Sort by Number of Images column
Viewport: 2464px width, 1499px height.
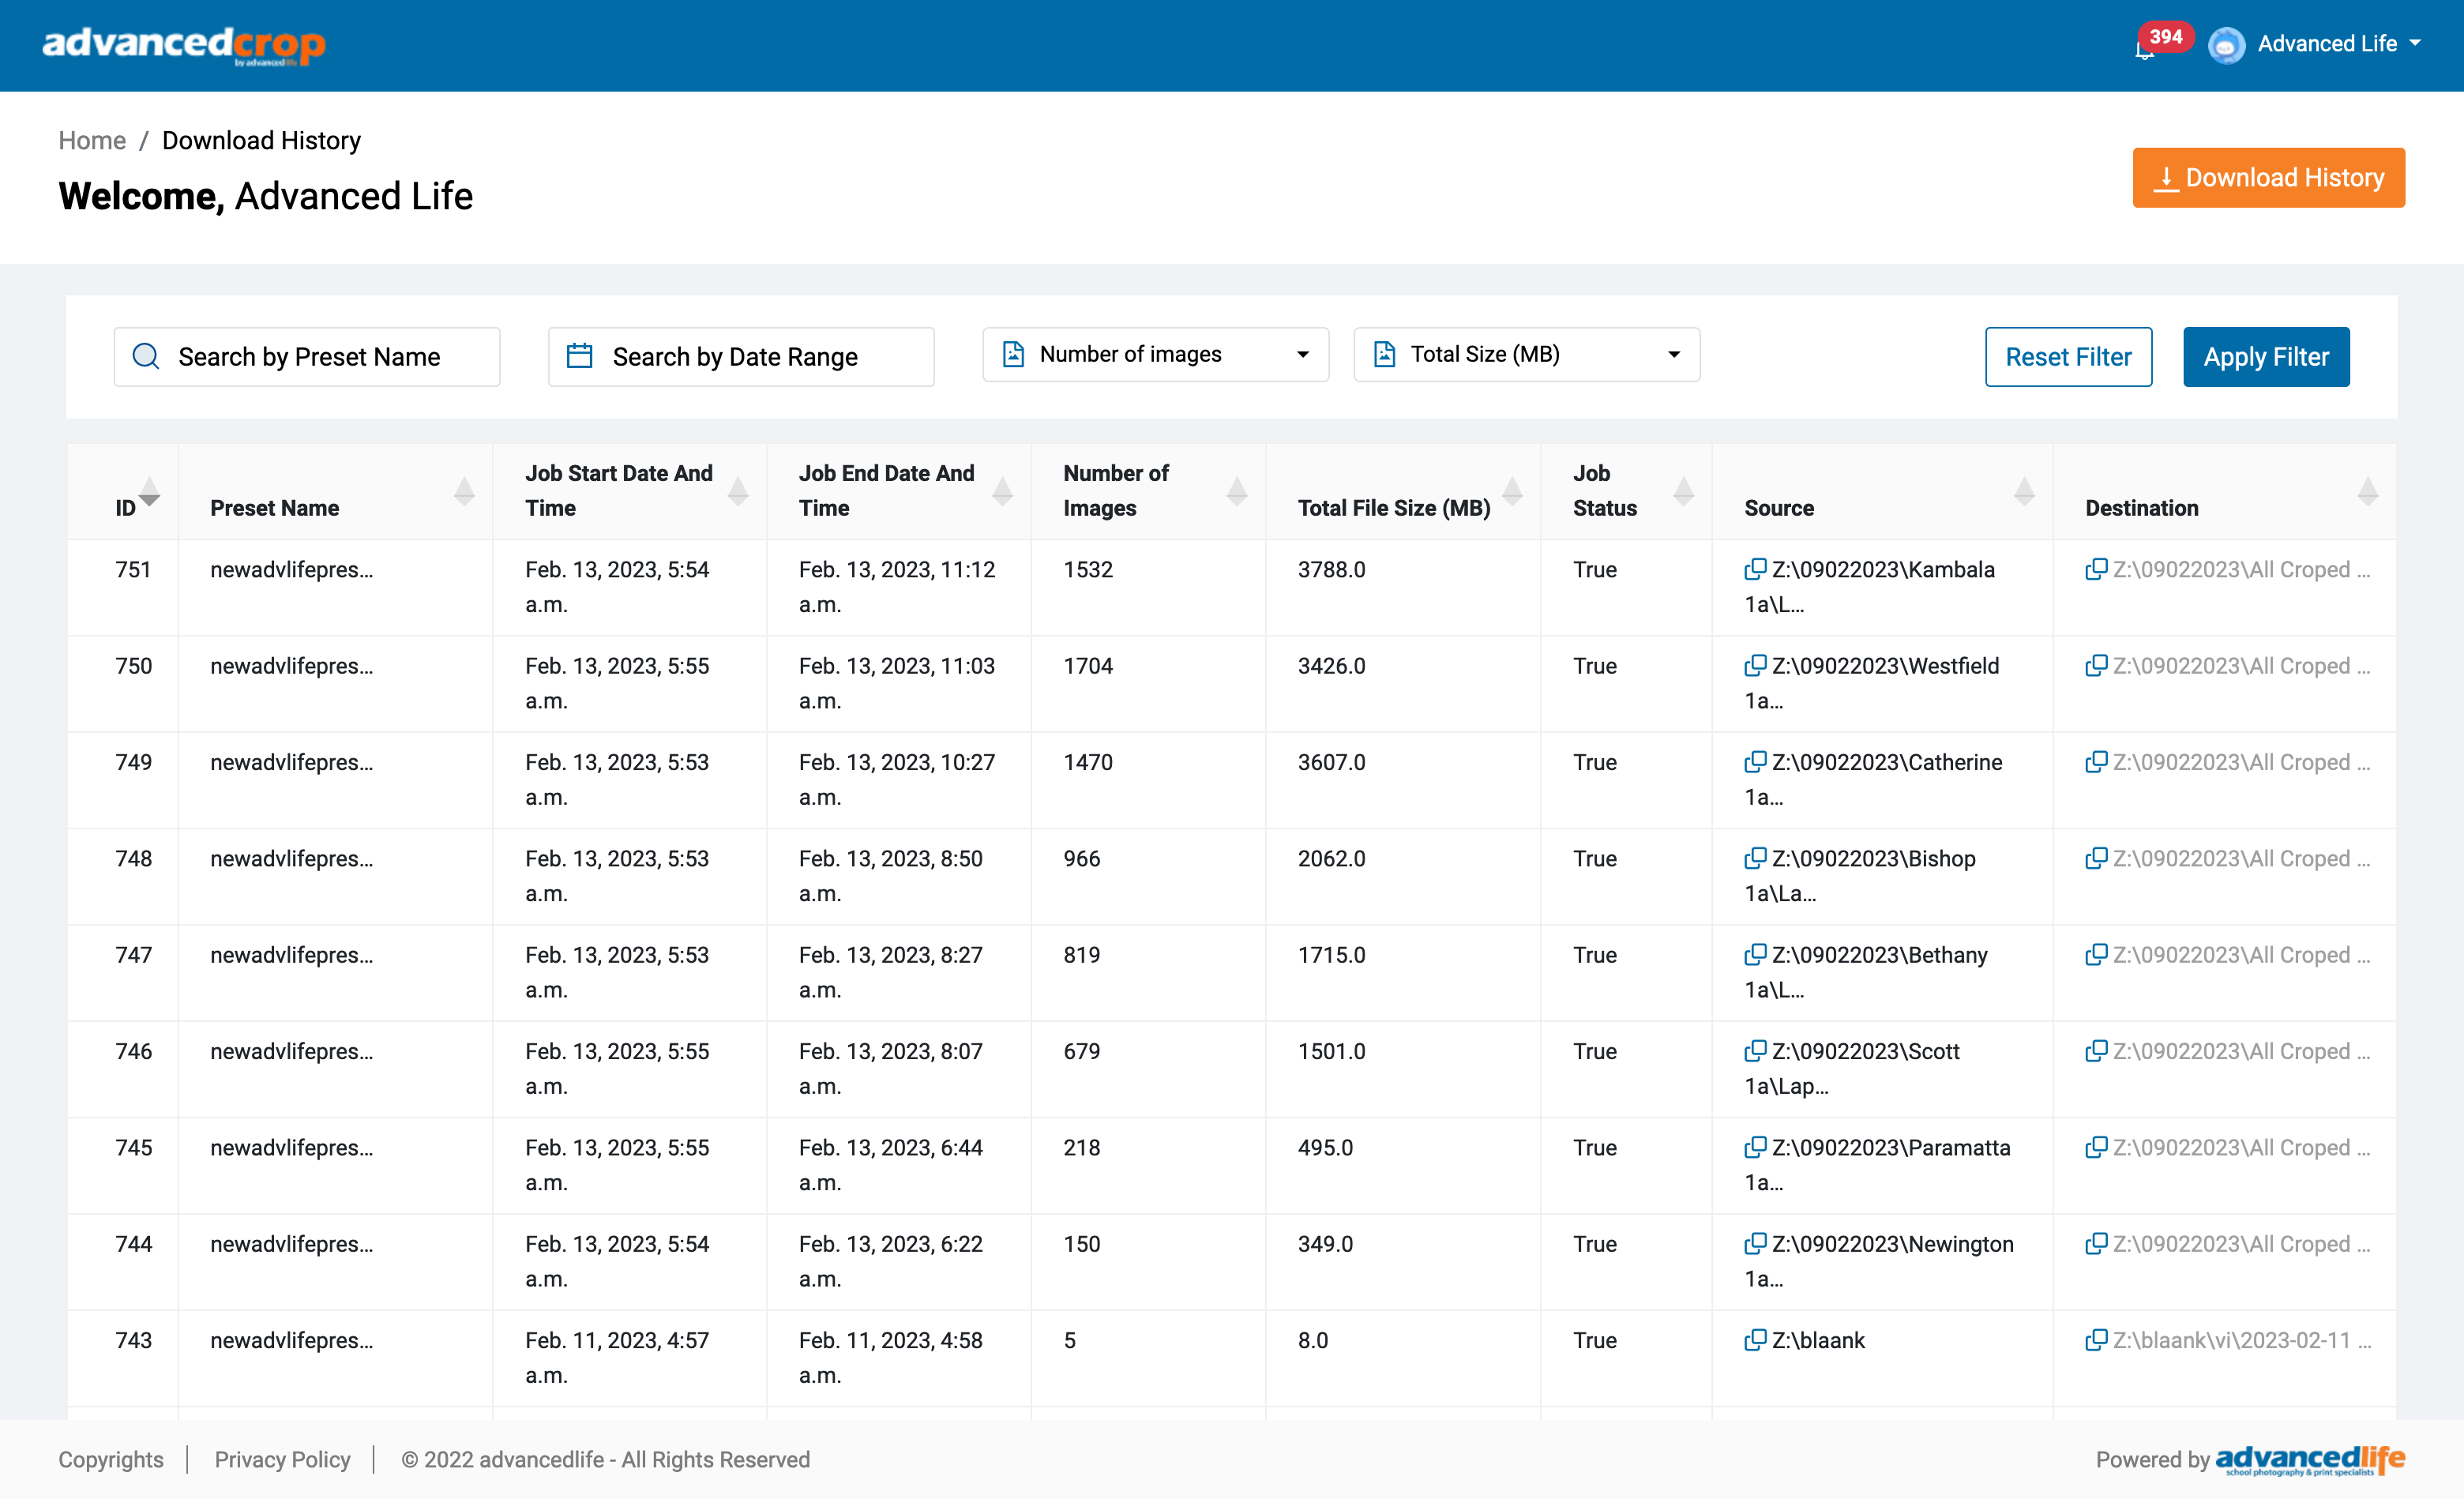1237,491
